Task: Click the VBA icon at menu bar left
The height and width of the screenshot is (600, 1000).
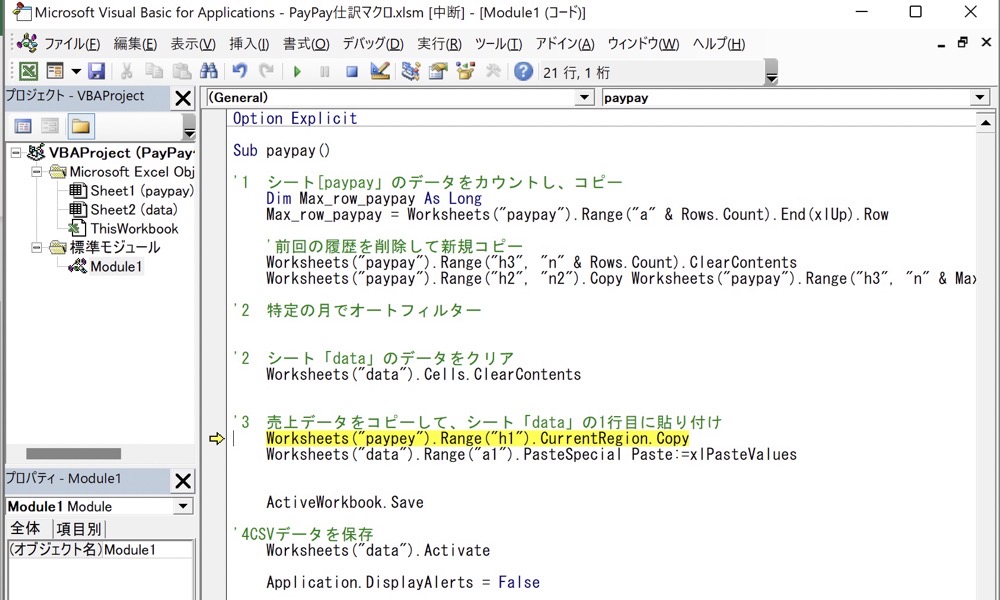Action: [27, 43]
